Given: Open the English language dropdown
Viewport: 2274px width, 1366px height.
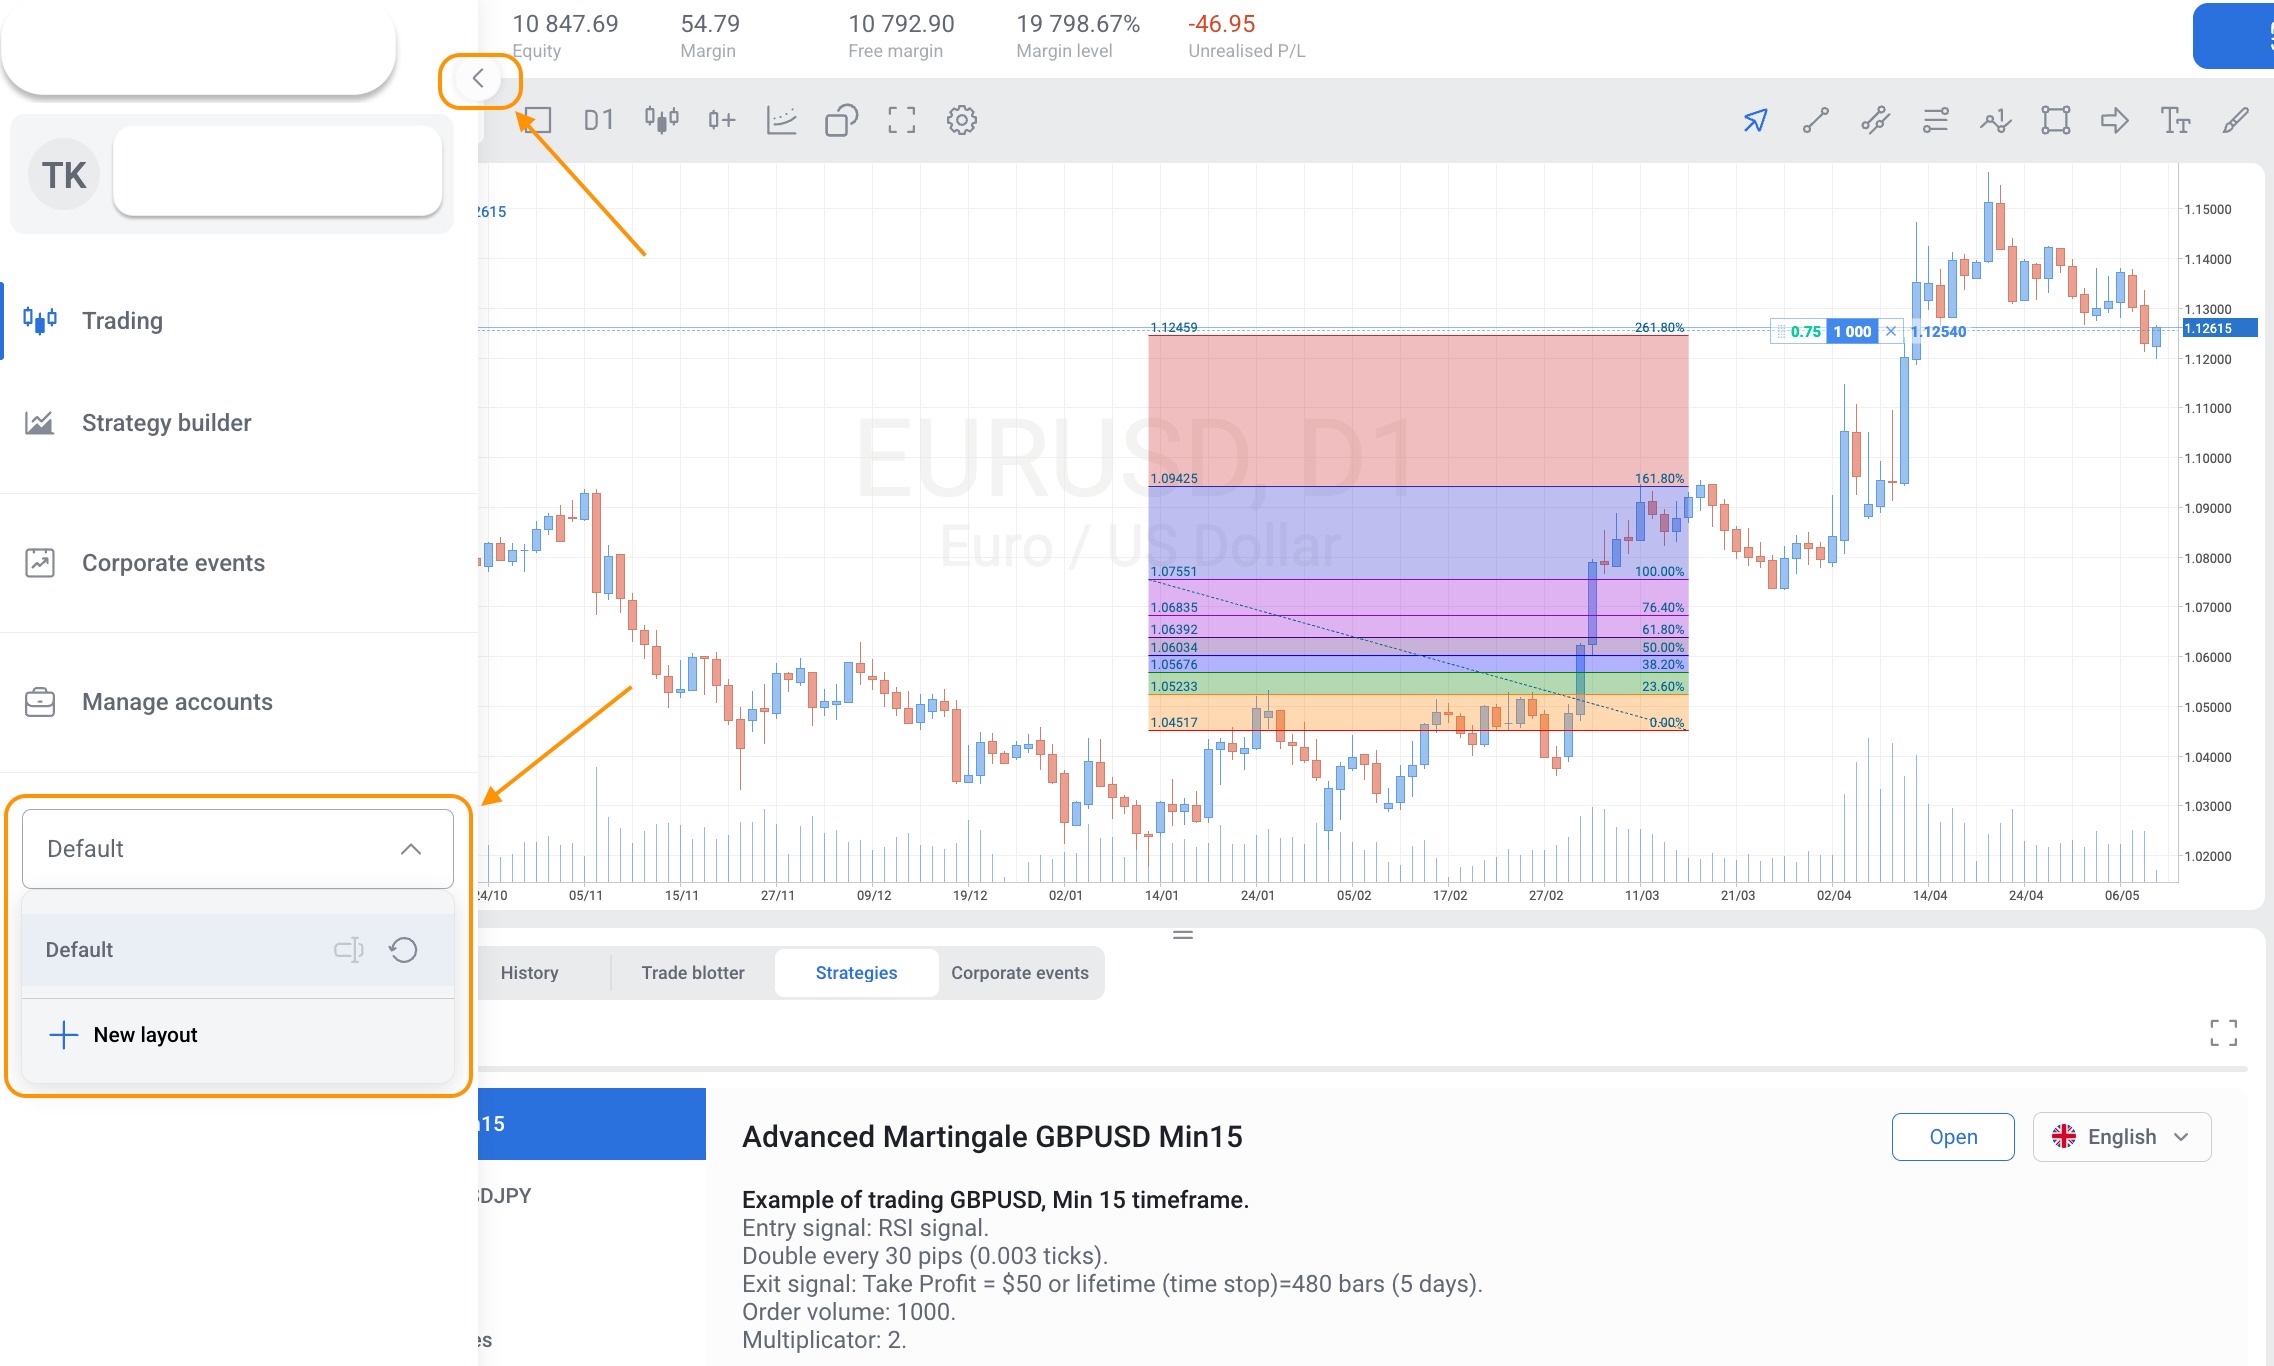Looking at the screenshot, I should (2121, 1137).
